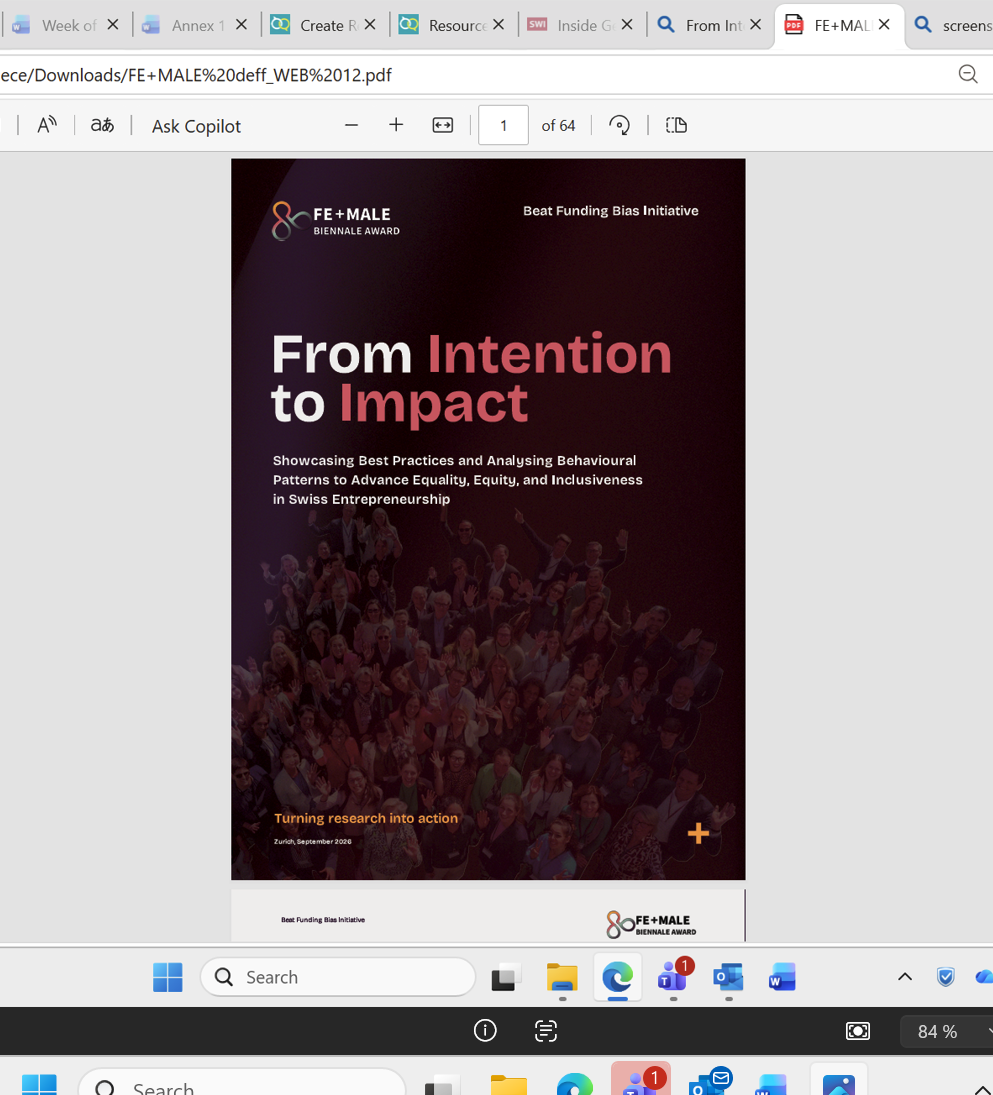Click the fit-to-window icon beside 84 %
This screenshot has width=993, height=1095.
pyautogui.click(x=858, y=1031)
